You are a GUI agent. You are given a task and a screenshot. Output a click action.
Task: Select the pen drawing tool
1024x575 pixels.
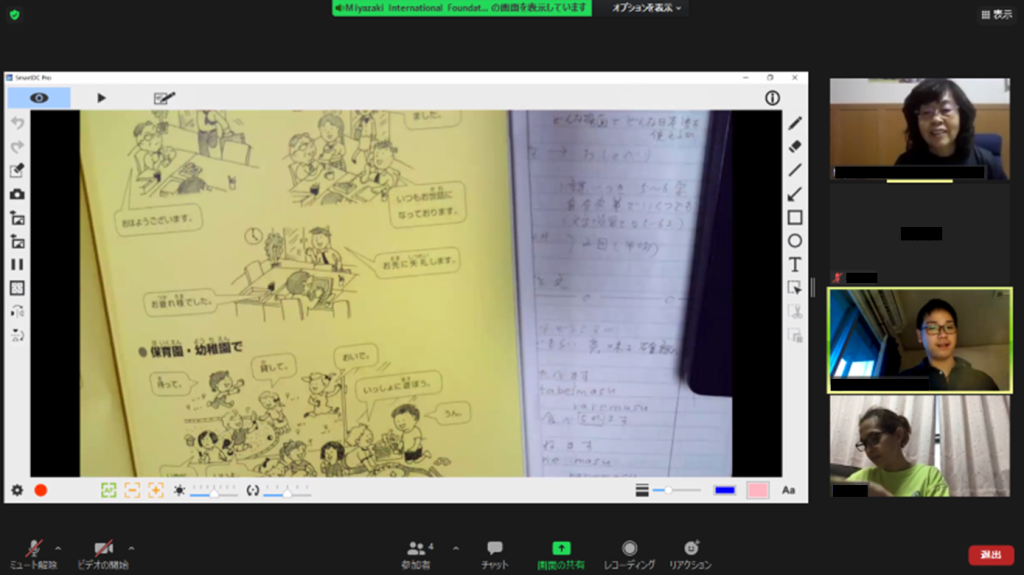point(795,123)
